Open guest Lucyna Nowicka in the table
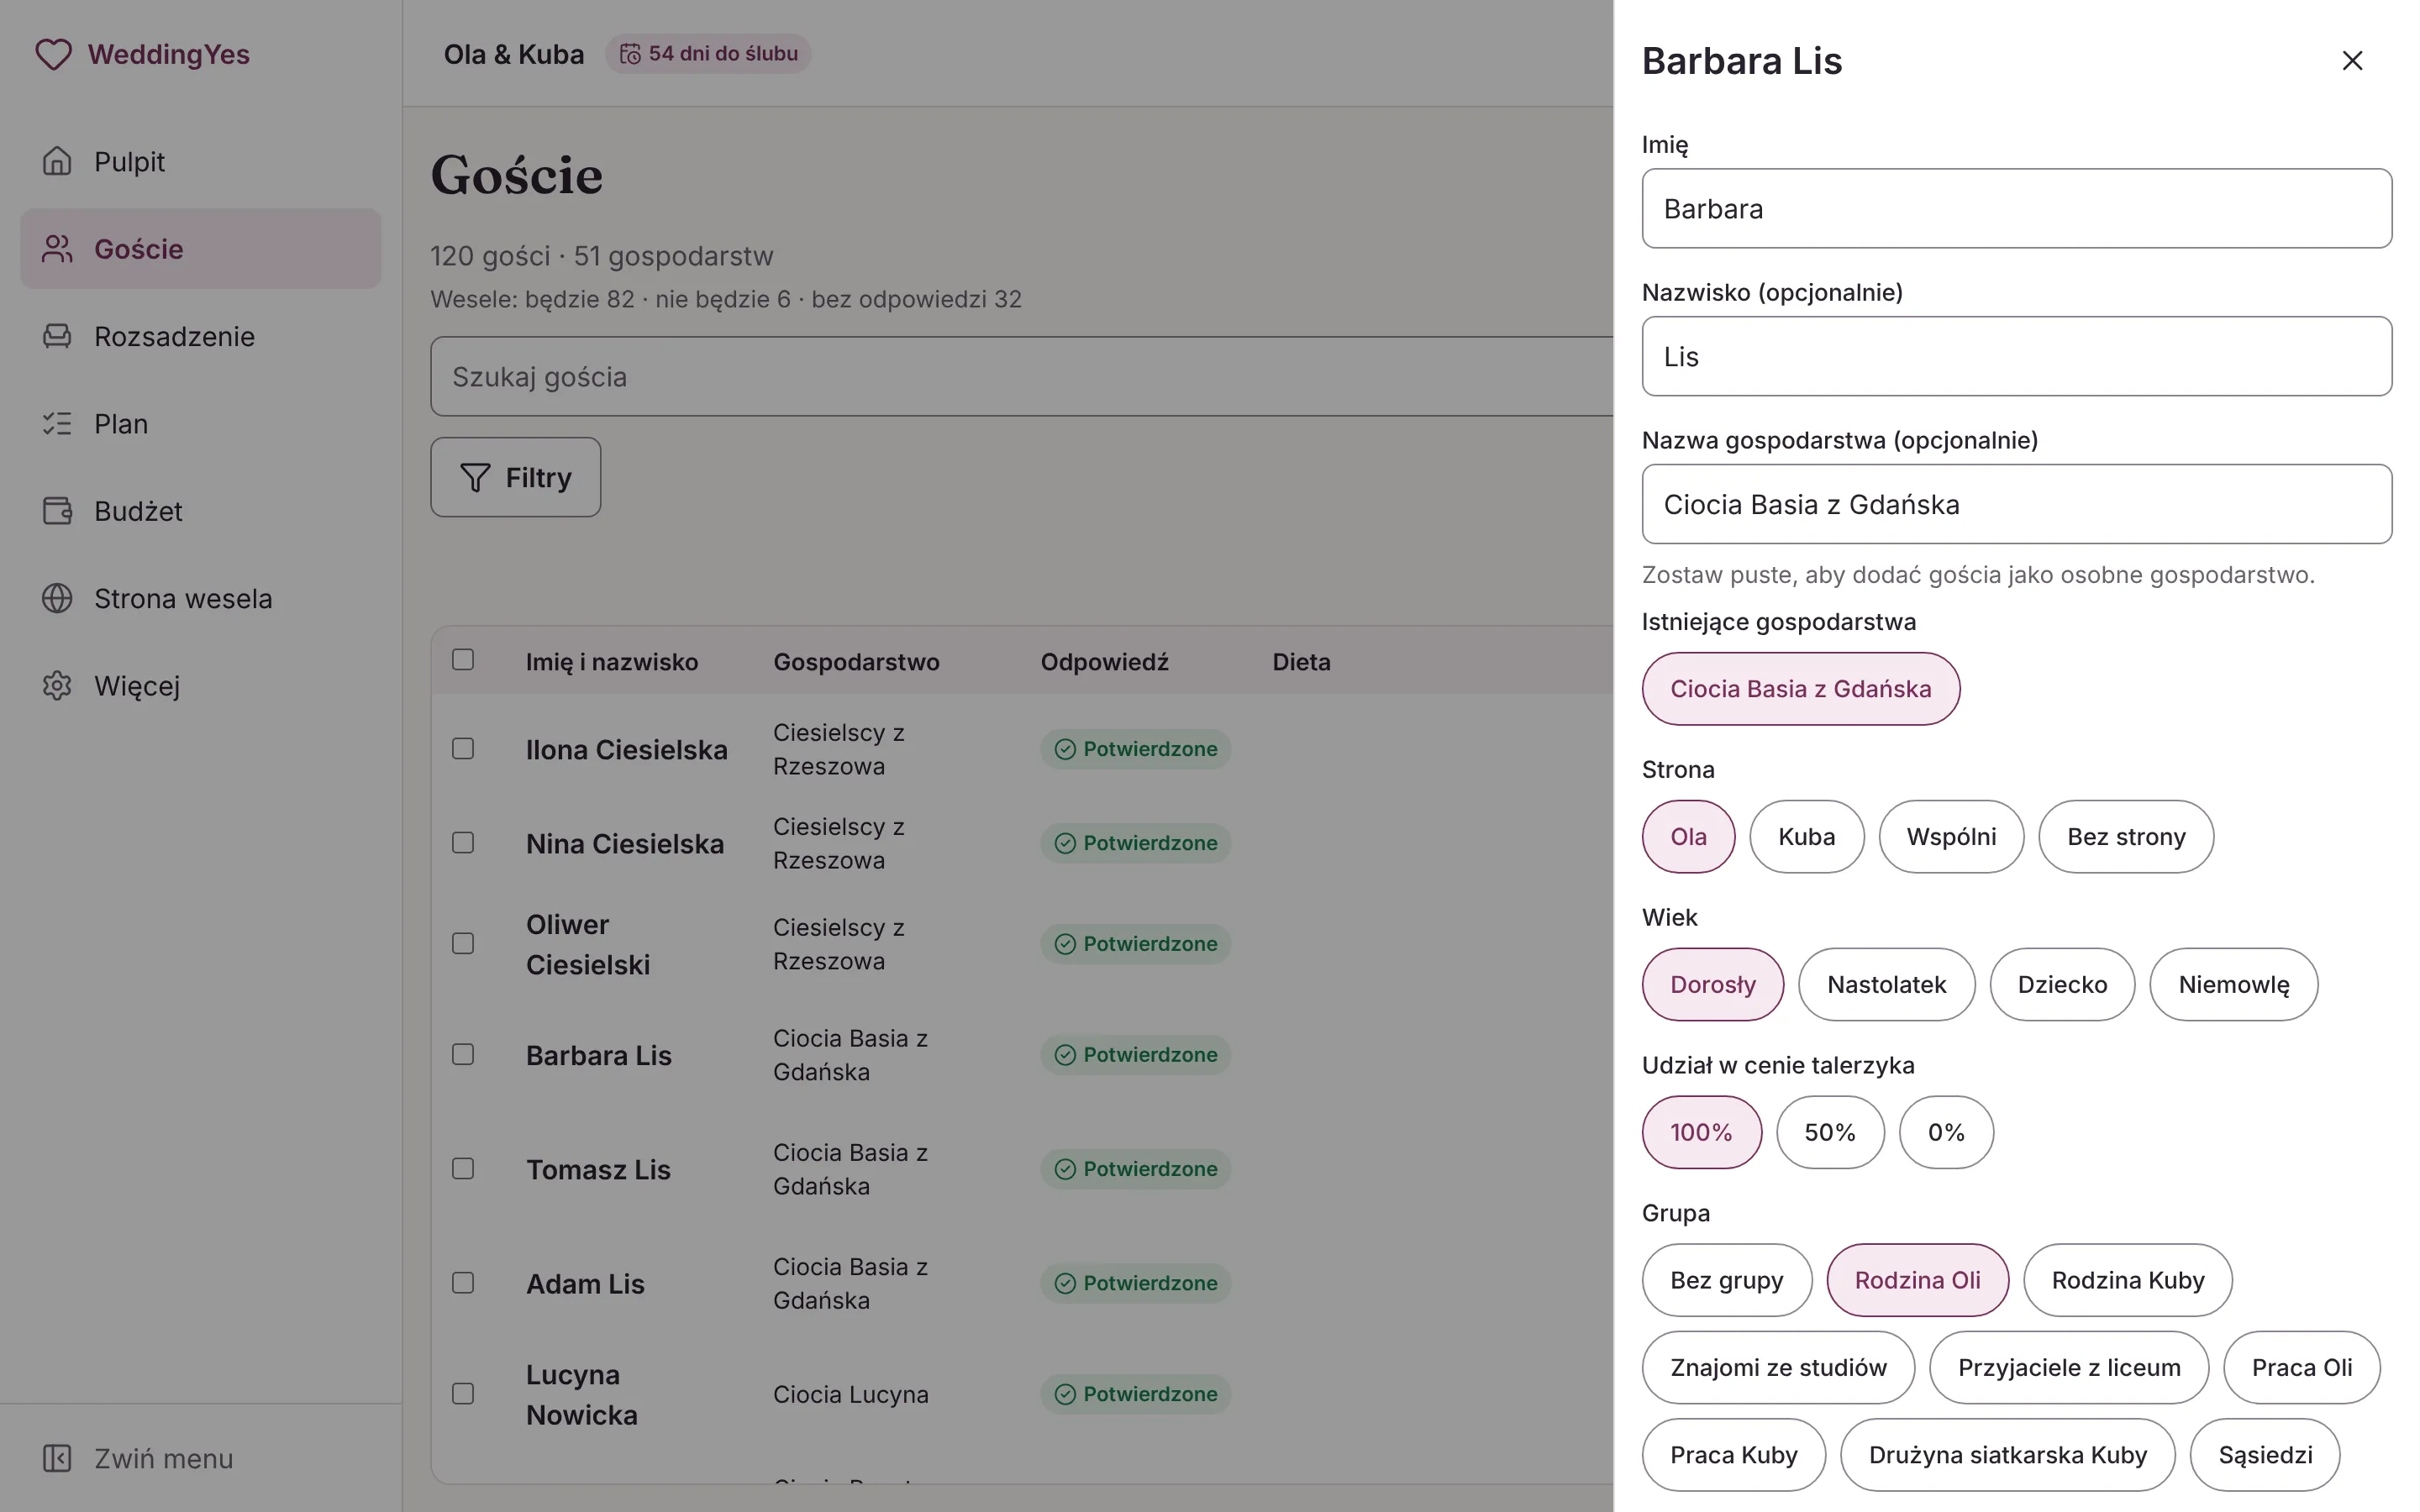The image size is (2420, 1512). pos(582,1394)
